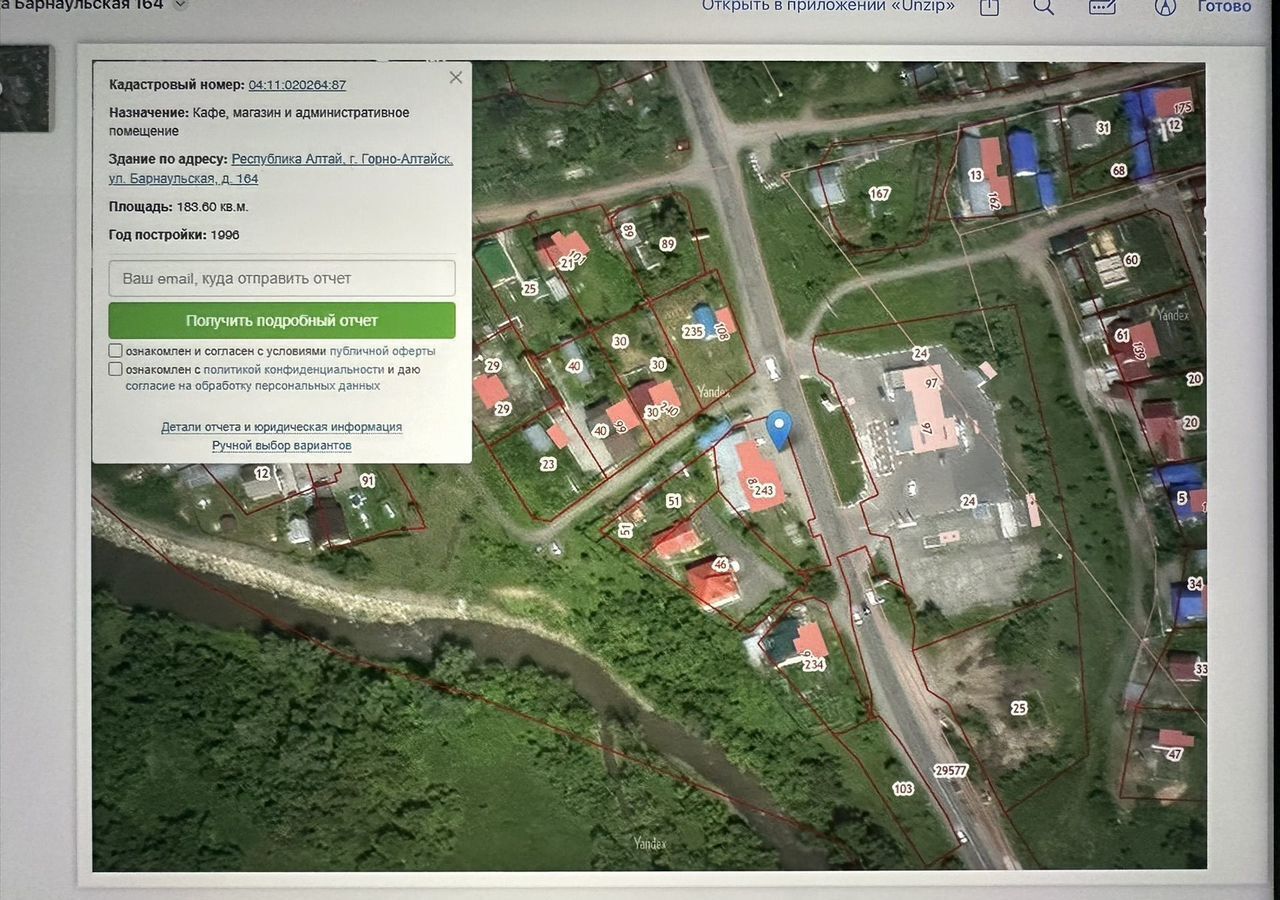Click parcel label 91 on map
This screenshot has width=1280, height=900.
coord(367,481)
